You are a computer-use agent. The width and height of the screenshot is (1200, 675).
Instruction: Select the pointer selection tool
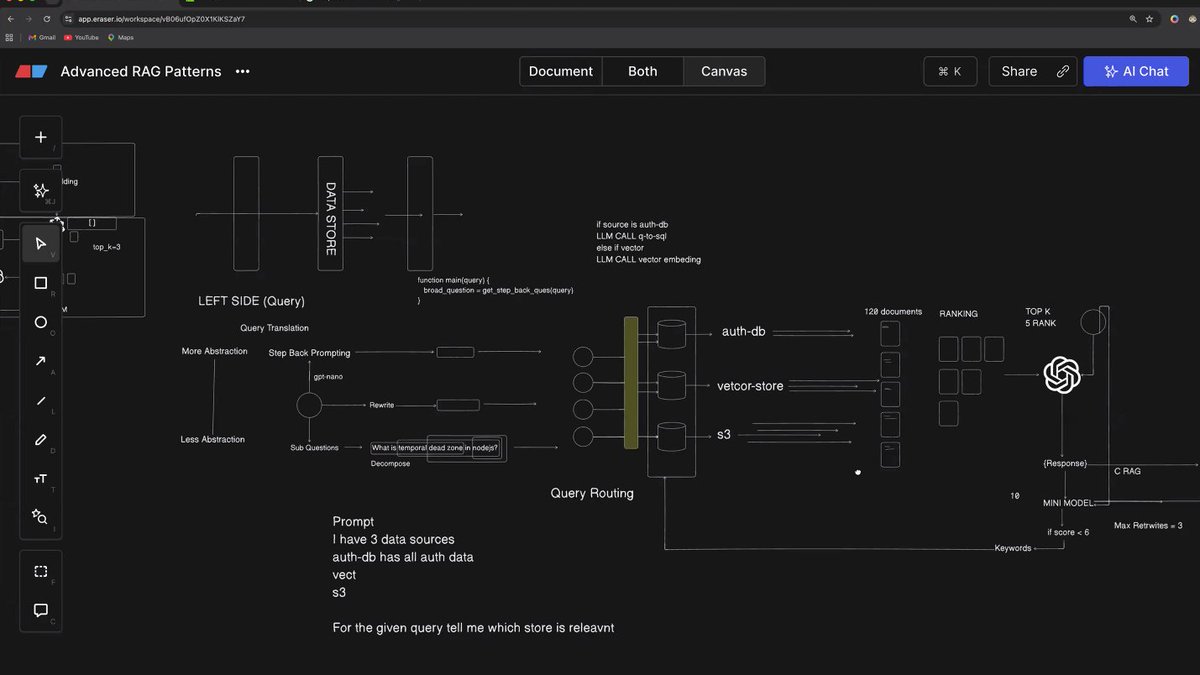[41, 243]
